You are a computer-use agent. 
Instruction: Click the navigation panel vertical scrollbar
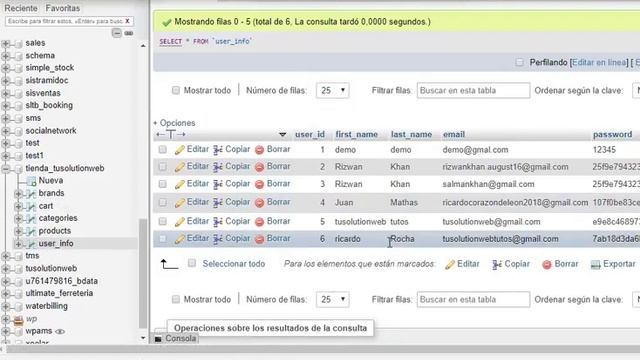[143, 273]
